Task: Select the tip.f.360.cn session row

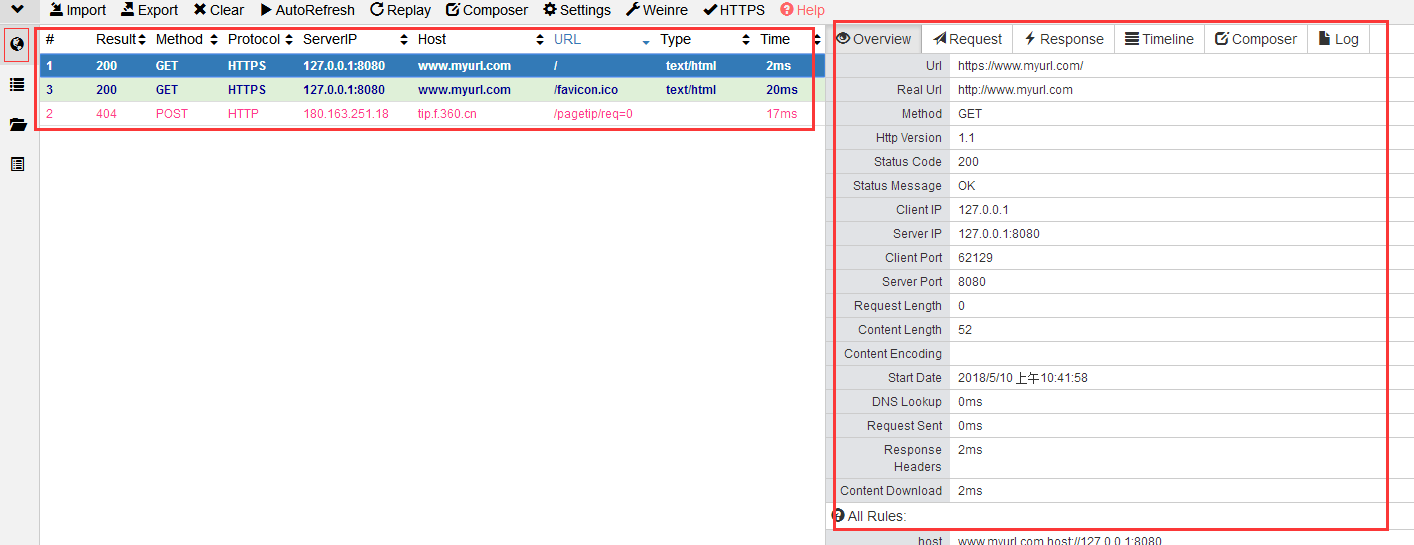Action: coord(433,113)
